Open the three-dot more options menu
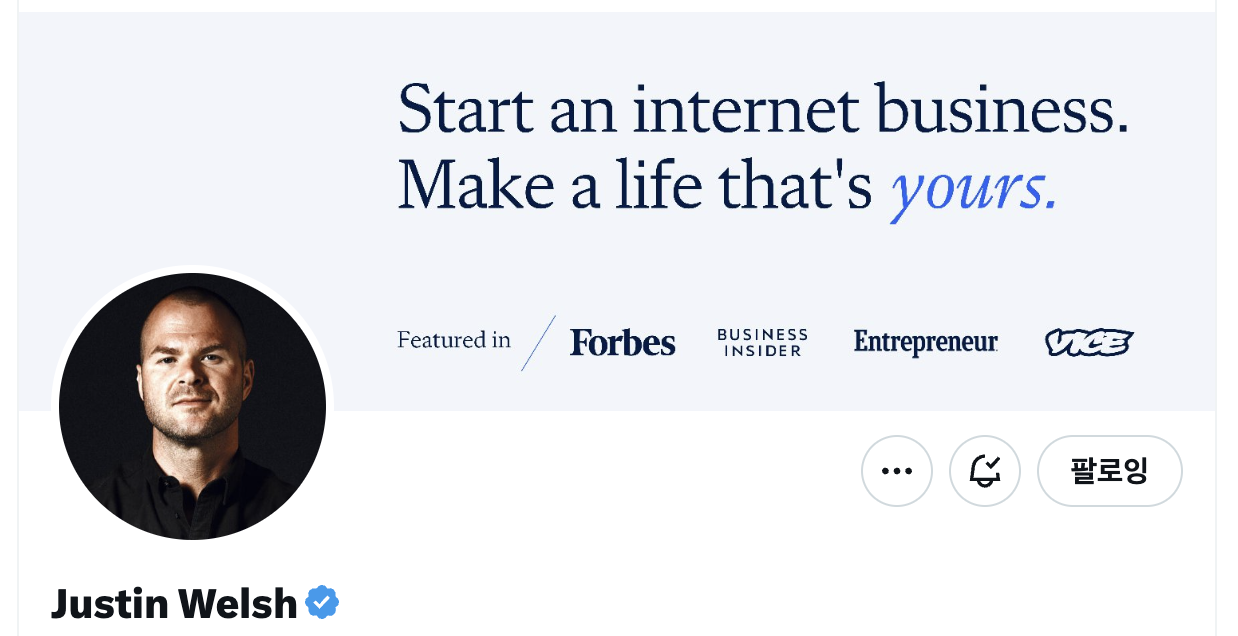Image resolution: width=1238 pixels, height=636 pixels. [896, 471]
